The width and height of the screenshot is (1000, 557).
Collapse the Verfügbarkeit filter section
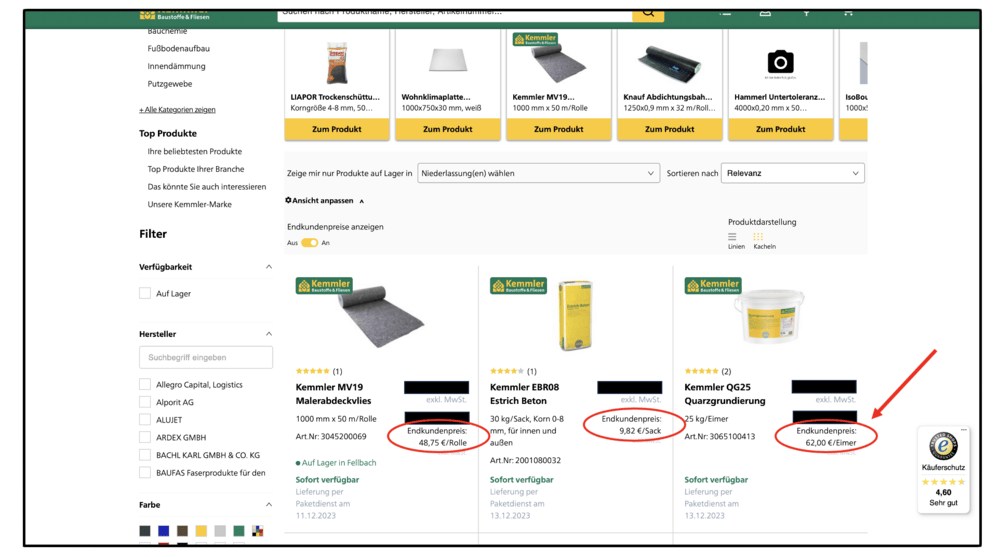[268, 267]
